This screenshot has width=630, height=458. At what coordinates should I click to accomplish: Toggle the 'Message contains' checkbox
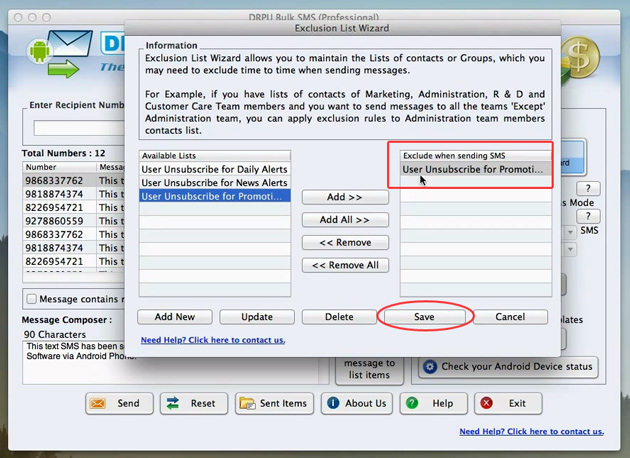point(31,299)
